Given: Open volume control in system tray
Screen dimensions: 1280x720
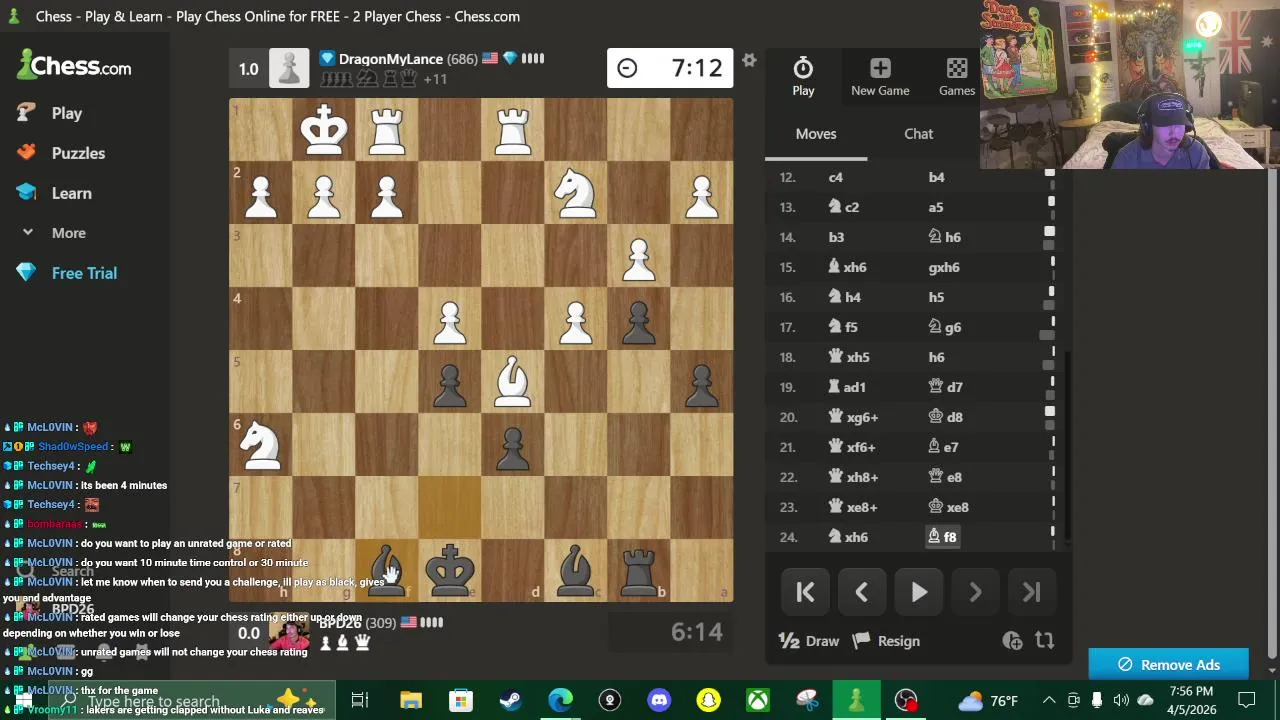Looking at the screenshot, I should tap(1121, 700).
